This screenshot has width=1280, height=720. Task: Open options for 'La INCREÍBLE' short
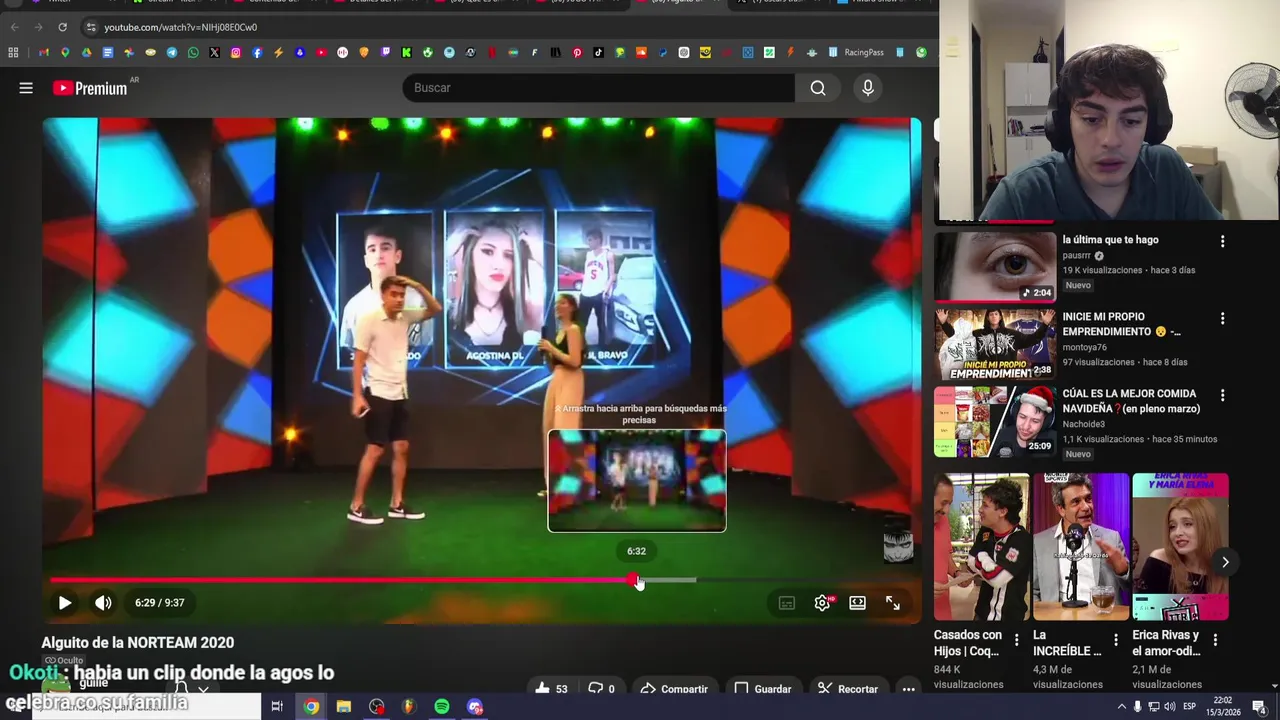tap(1116, 640)
